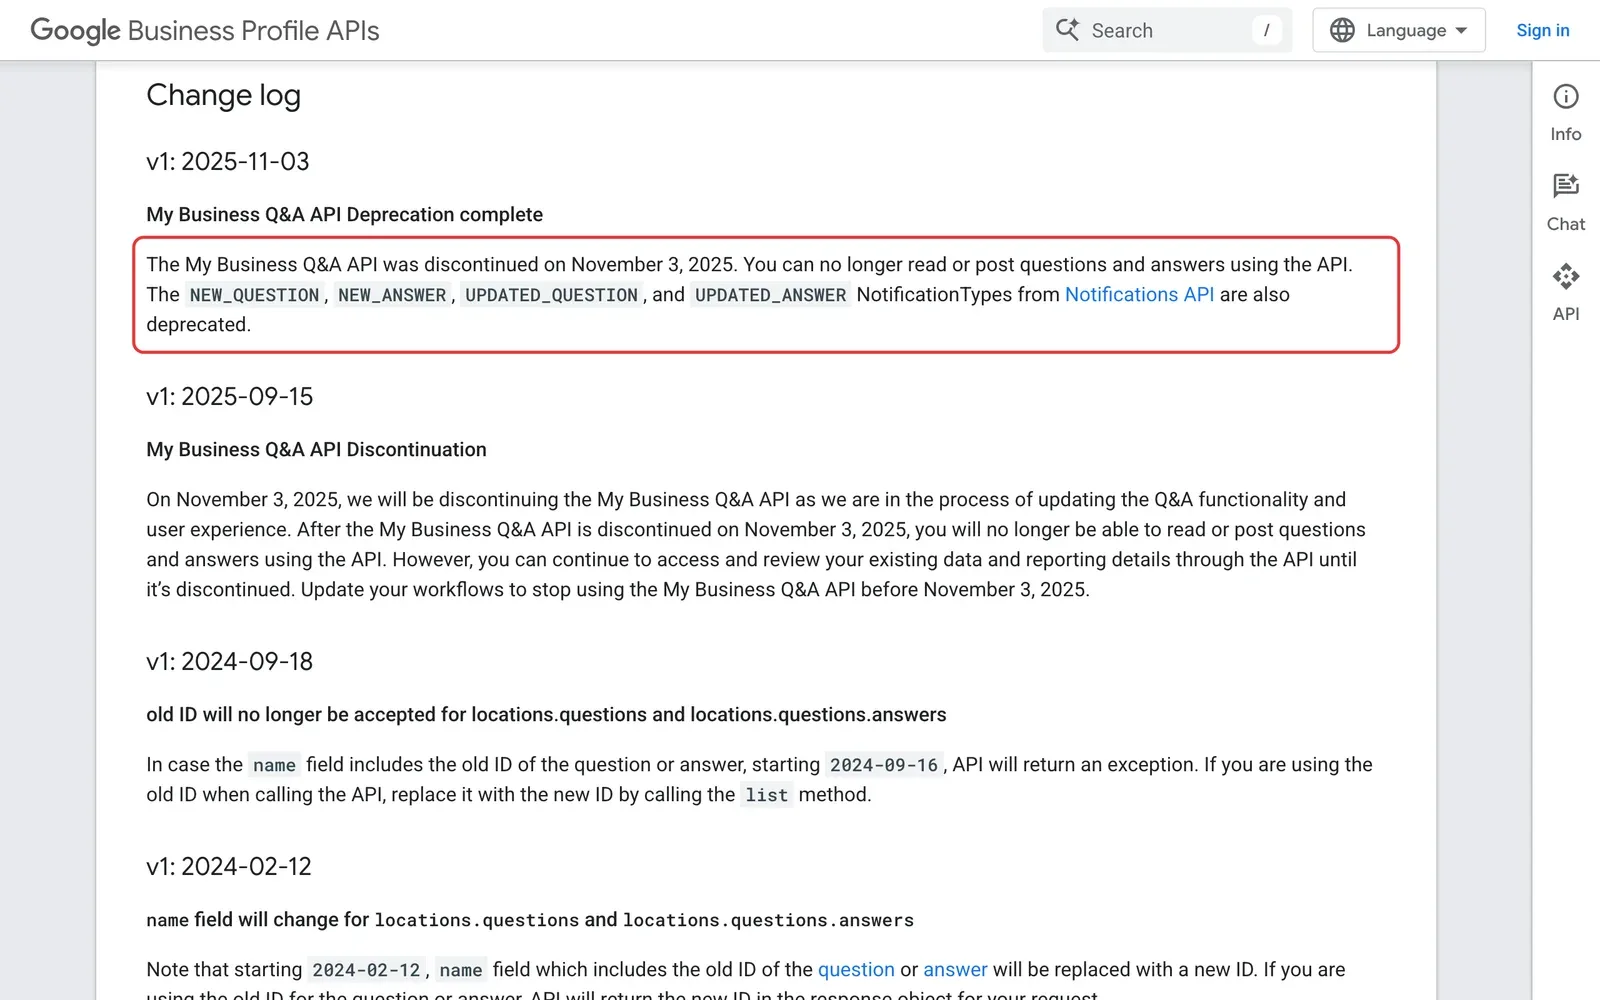Follow the question reference link
The image size is (1600, 1000).
pos(856,970)
